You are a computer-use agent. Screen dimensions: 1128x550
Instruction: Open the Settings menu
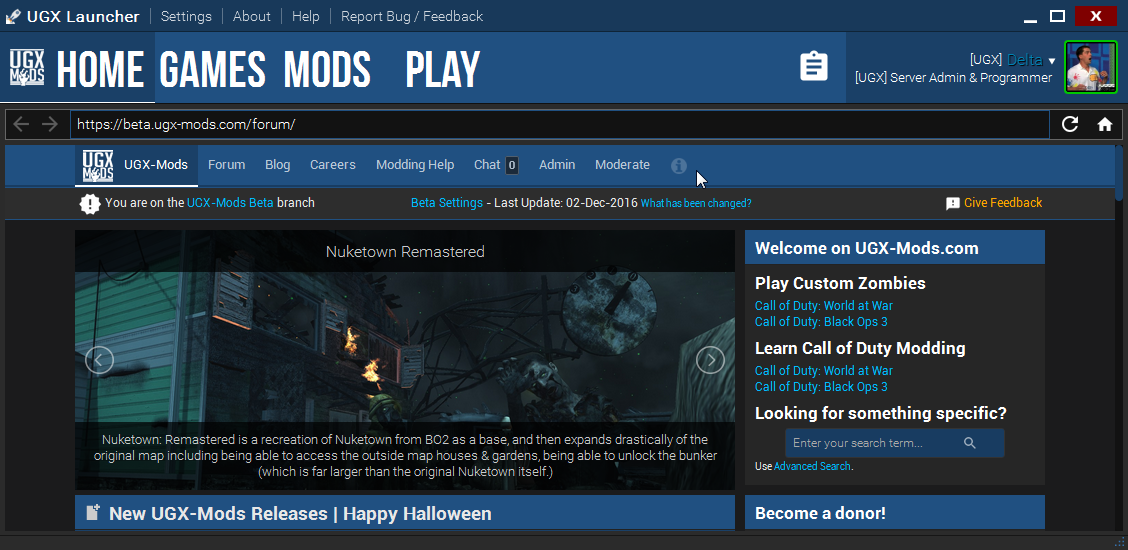186,16
